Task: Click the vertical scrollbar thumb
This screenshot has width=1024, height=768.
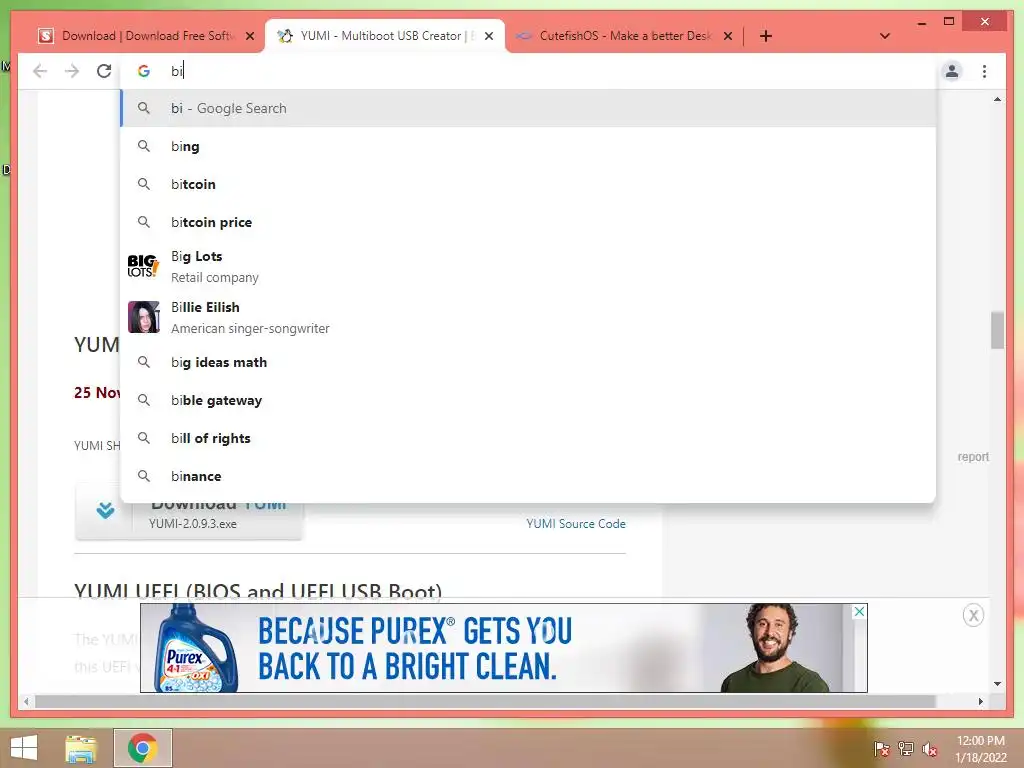Action: point(997,330)
